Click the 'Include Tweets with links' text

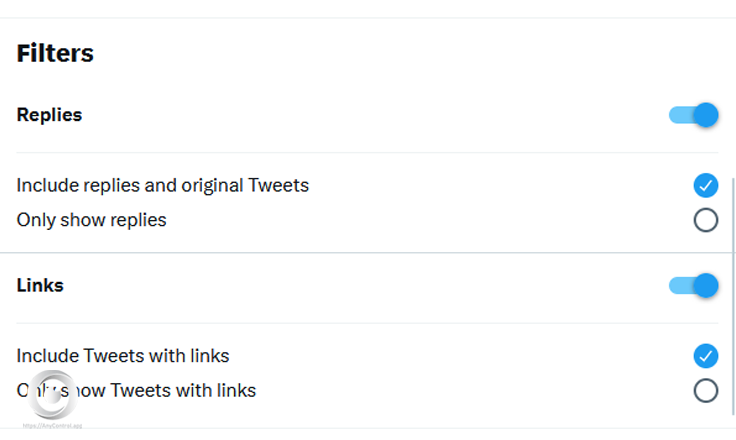123,355
